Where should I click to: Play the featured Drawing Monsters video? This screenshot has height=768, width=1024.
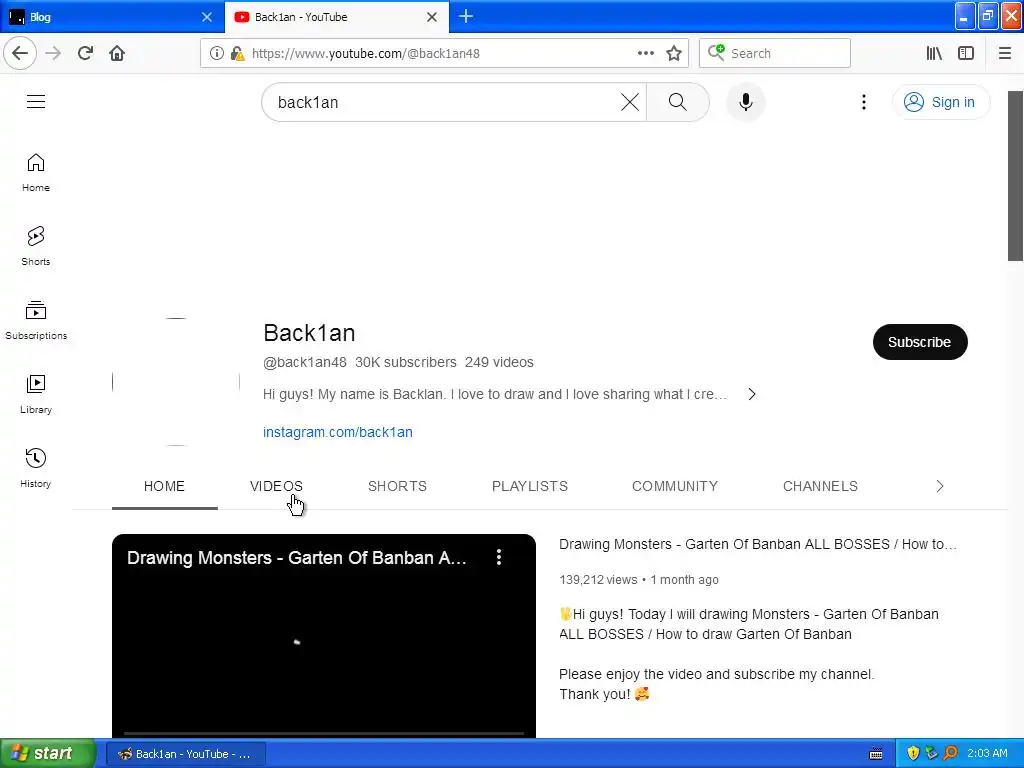[x=324, y=636]
